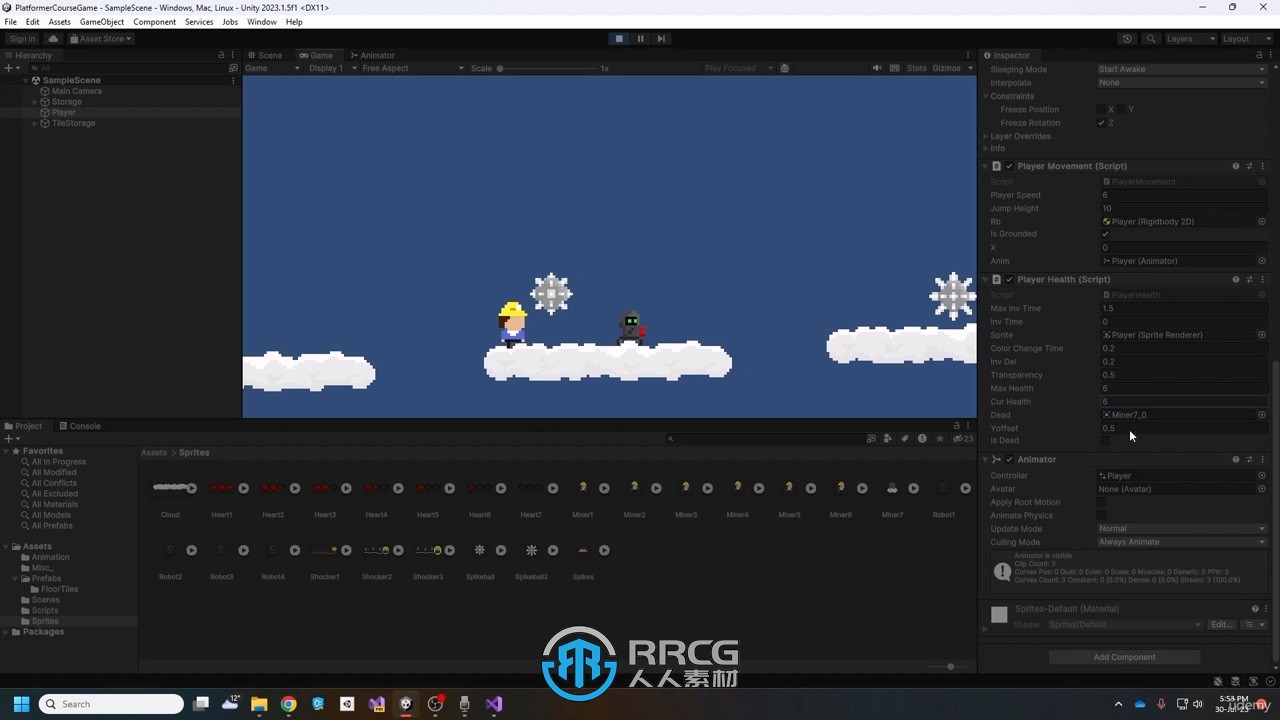Image resolution: width=1280 pixels, height=720 pixels.
Task: Open the cloud services icon beside Sign in
Action: coord(53,39)
